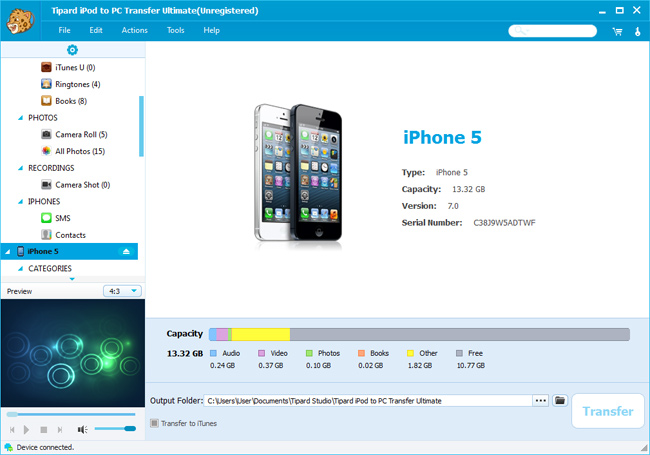This screenshot has height=455, width=650.
Task: Select the Camera Roll (5) row
Action: pyautogui.click(x=70, y=135)
